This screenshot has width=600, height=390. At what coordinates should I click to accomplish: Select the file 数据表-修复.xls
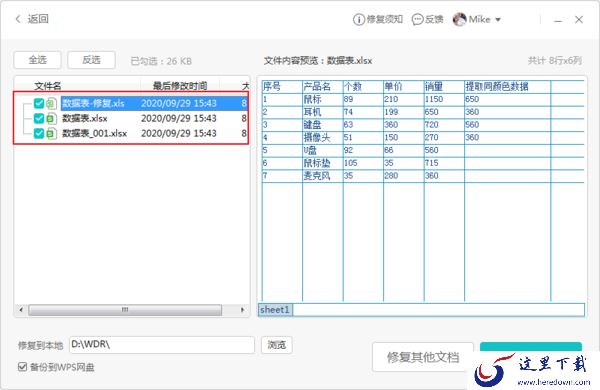coord(93,103)
